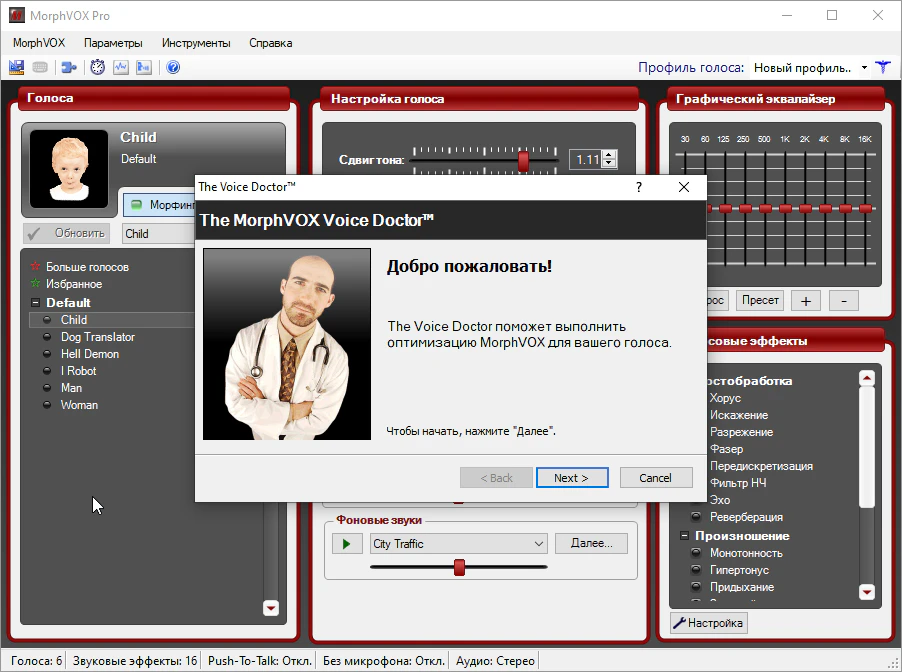This screenshot has height=672, width=902.
Task: Select the Hell Demon voice in the list
Action: tap(89, 354)
